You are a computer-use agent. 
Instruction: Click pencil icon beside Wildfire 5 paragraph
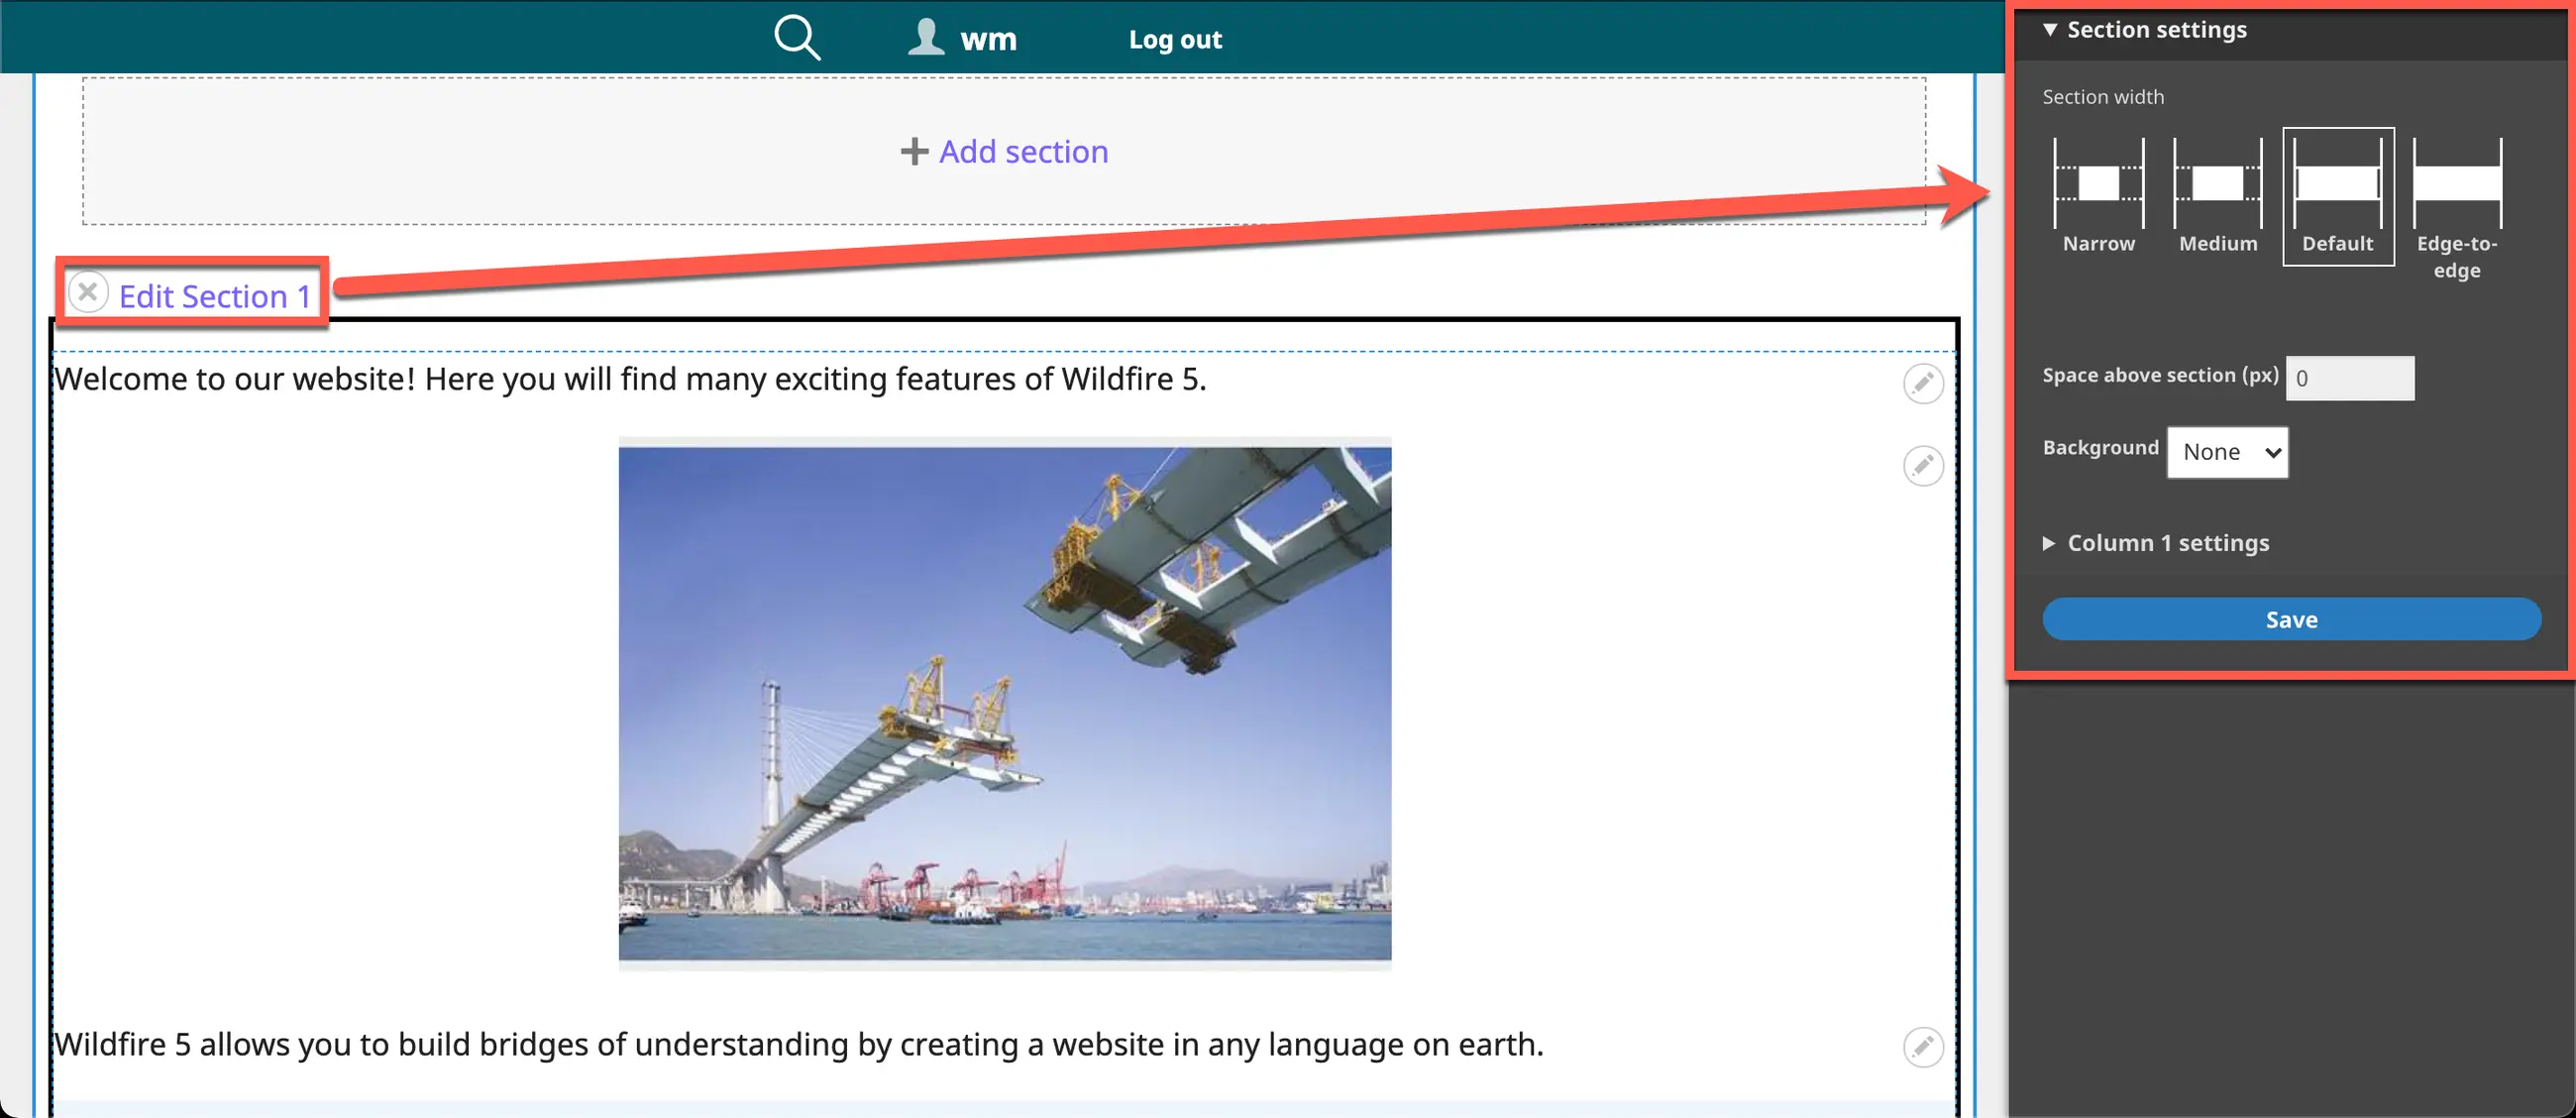coord(1922,1047)
